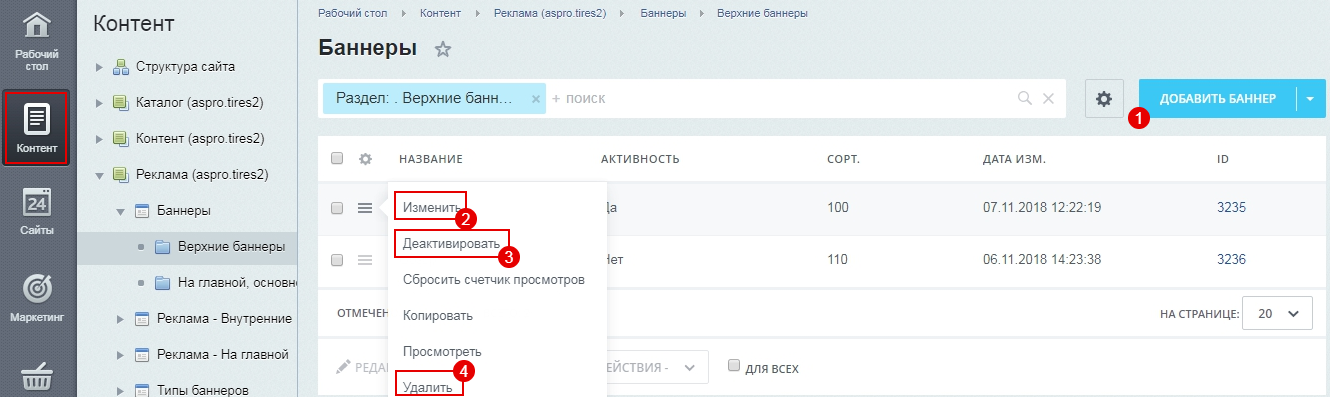Open the Сайты calendar icon section
The height and width of the screenshot is (397, 1330).
37,212
